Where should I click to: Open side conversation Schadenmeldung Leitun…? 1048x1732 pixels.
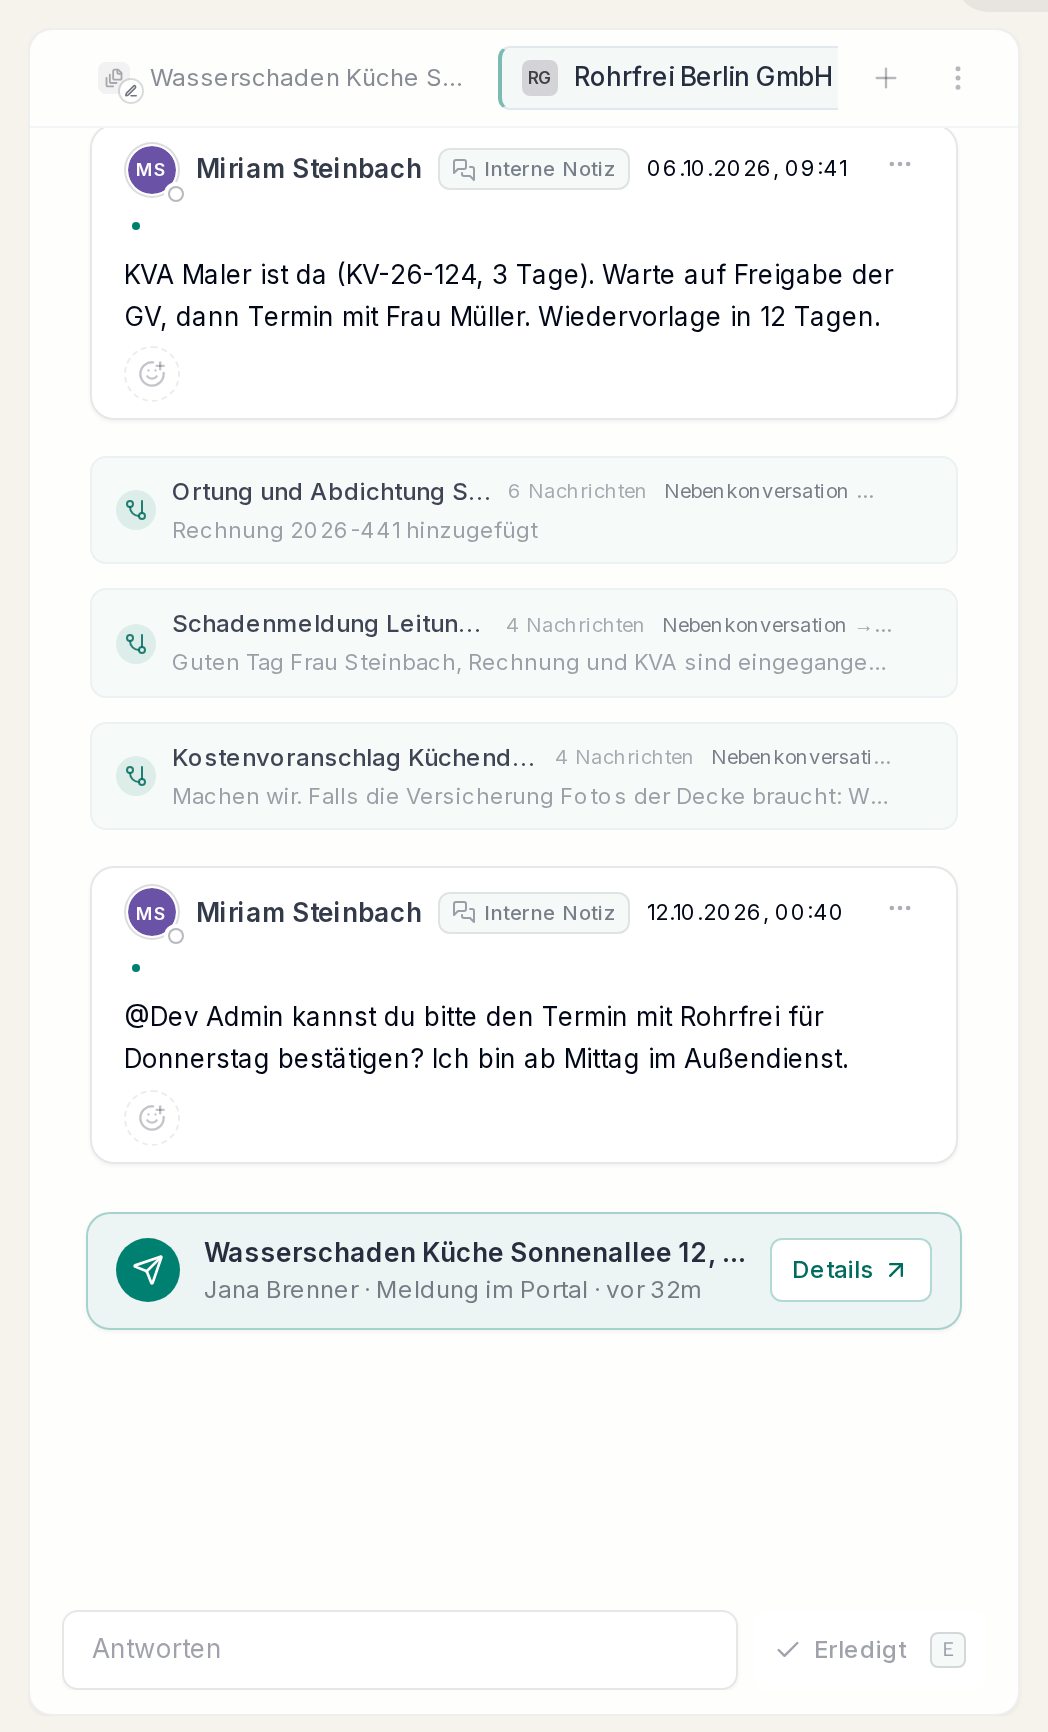(524, 643)
